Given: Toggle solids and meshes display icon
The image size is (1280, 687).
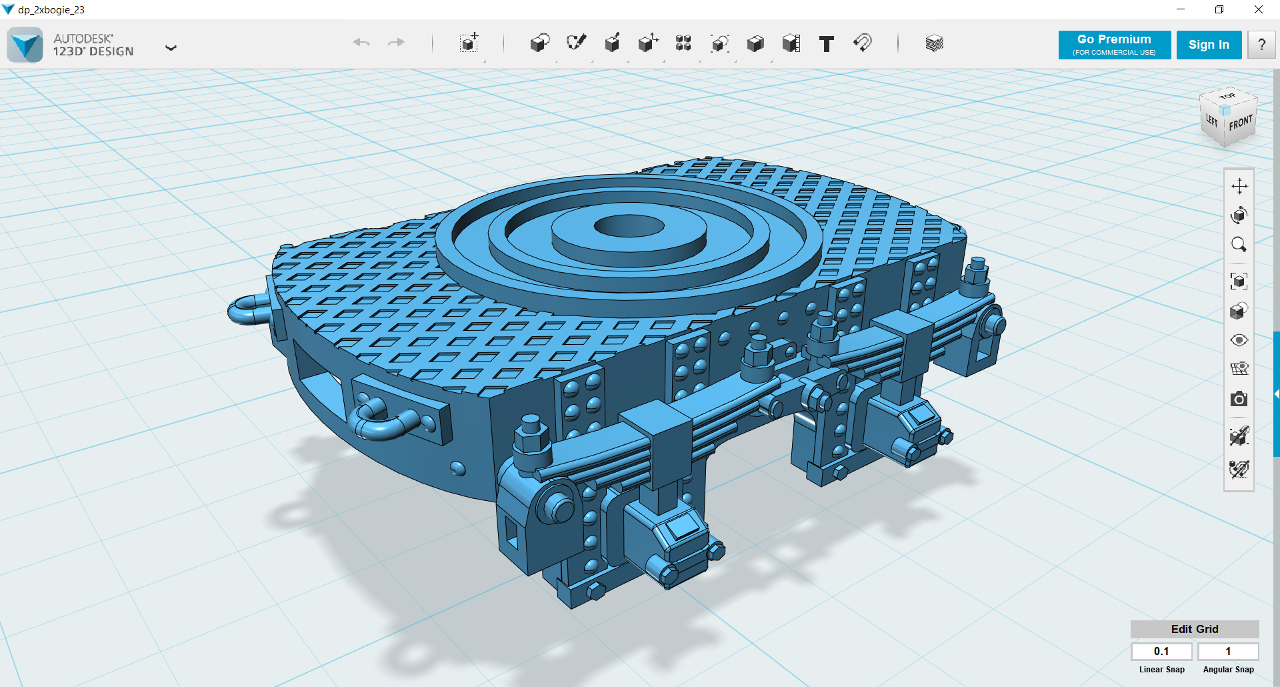Looking at the screenshot, I should 1239,436.
